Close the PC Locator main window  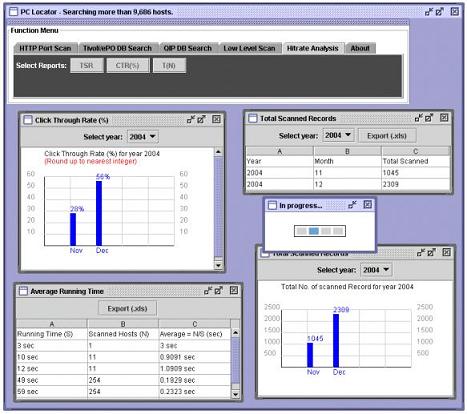point(455,12)
